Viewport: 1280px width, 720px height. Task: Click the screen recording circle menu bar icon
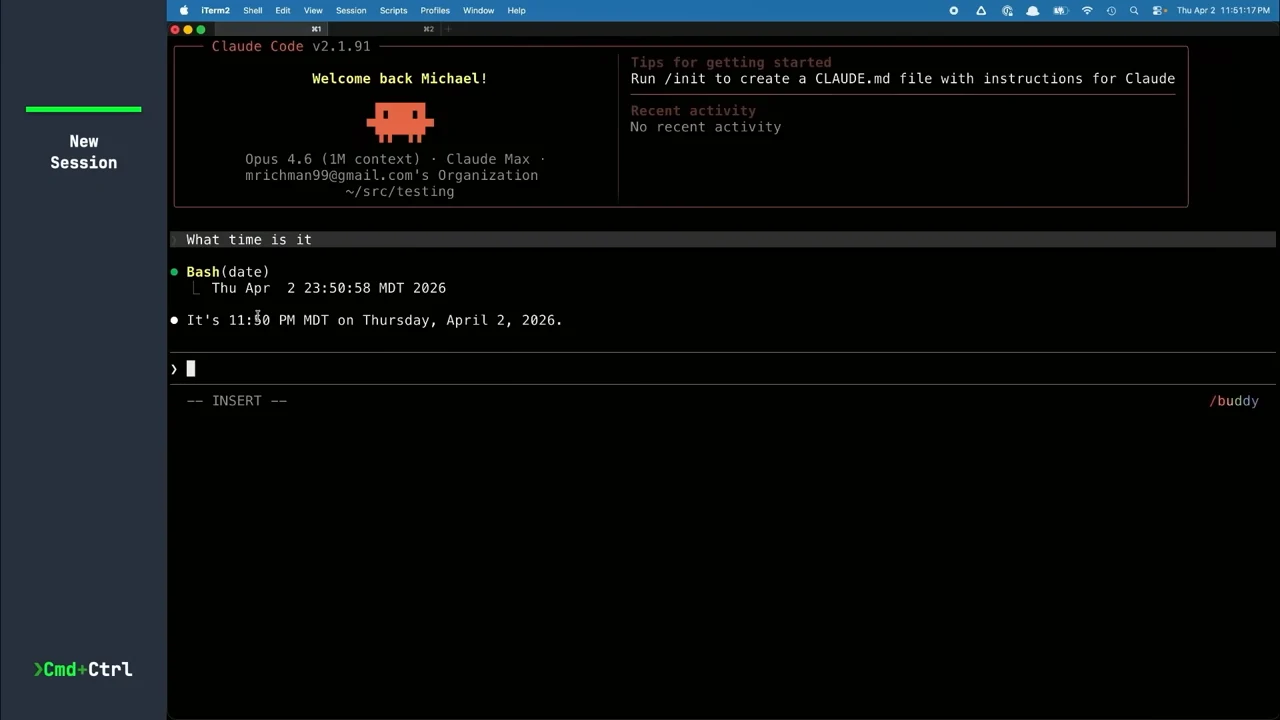[954, 10]
